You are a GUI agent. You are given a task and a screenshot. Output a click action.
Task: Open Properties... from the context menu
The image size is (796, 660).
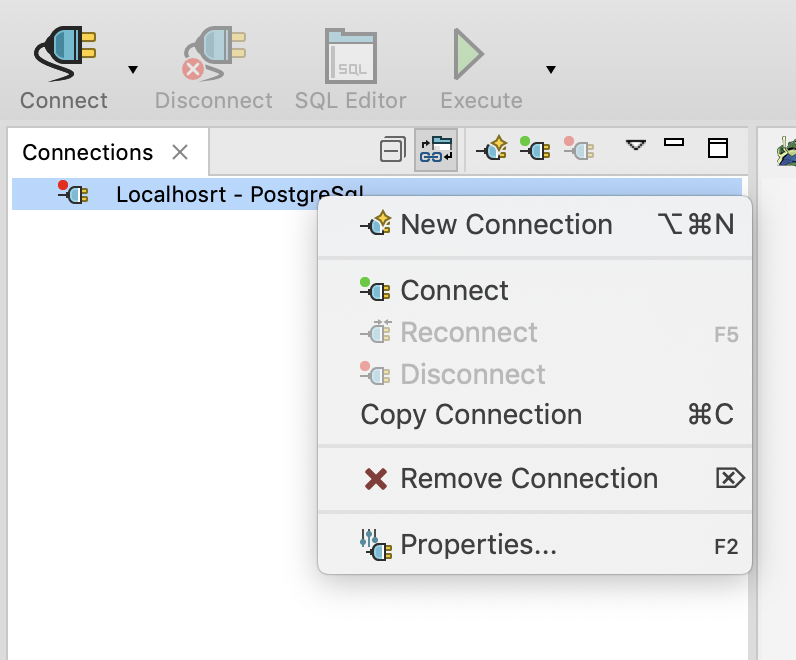478,545
